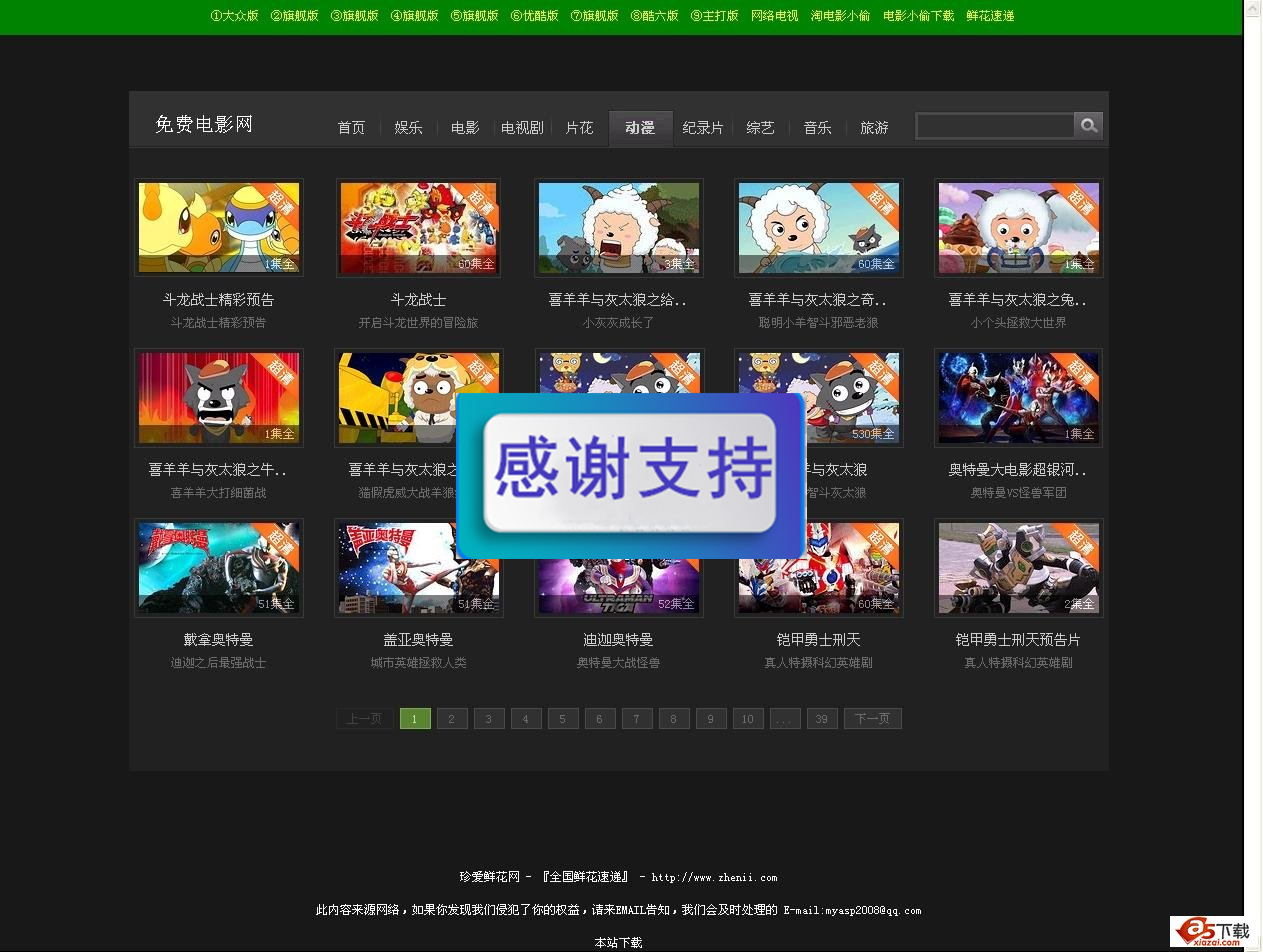Click the 免费电影网 site logo
The height and width of the screenshot is (952, 1263).
(x=204, y=125)
